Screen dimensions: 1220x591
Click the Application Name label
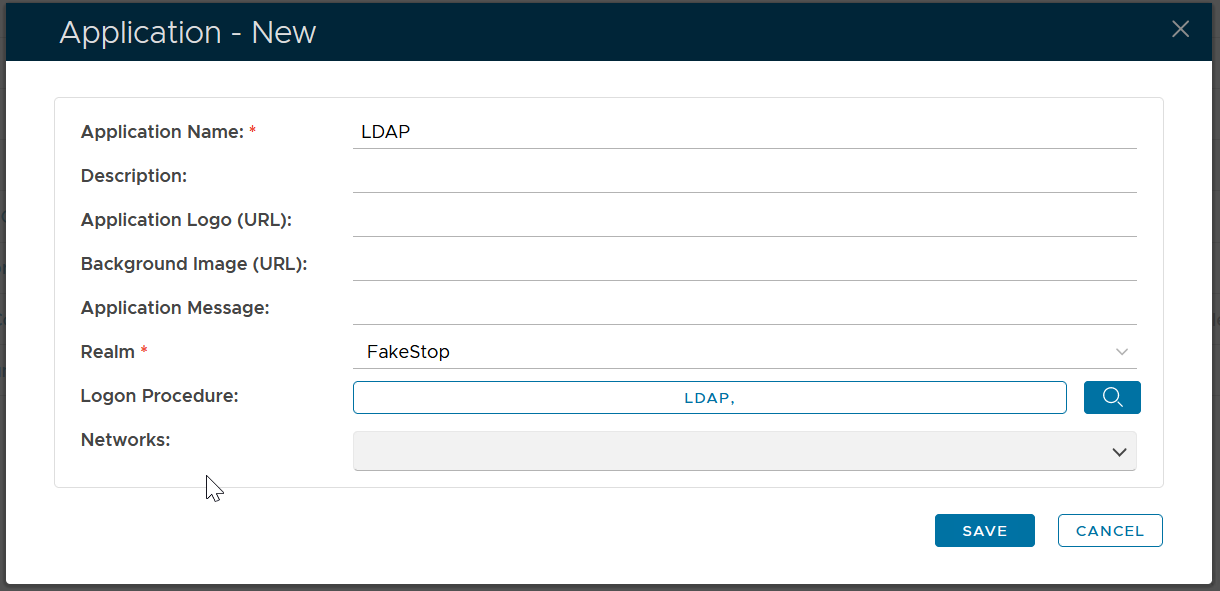(x=162, y=132)
